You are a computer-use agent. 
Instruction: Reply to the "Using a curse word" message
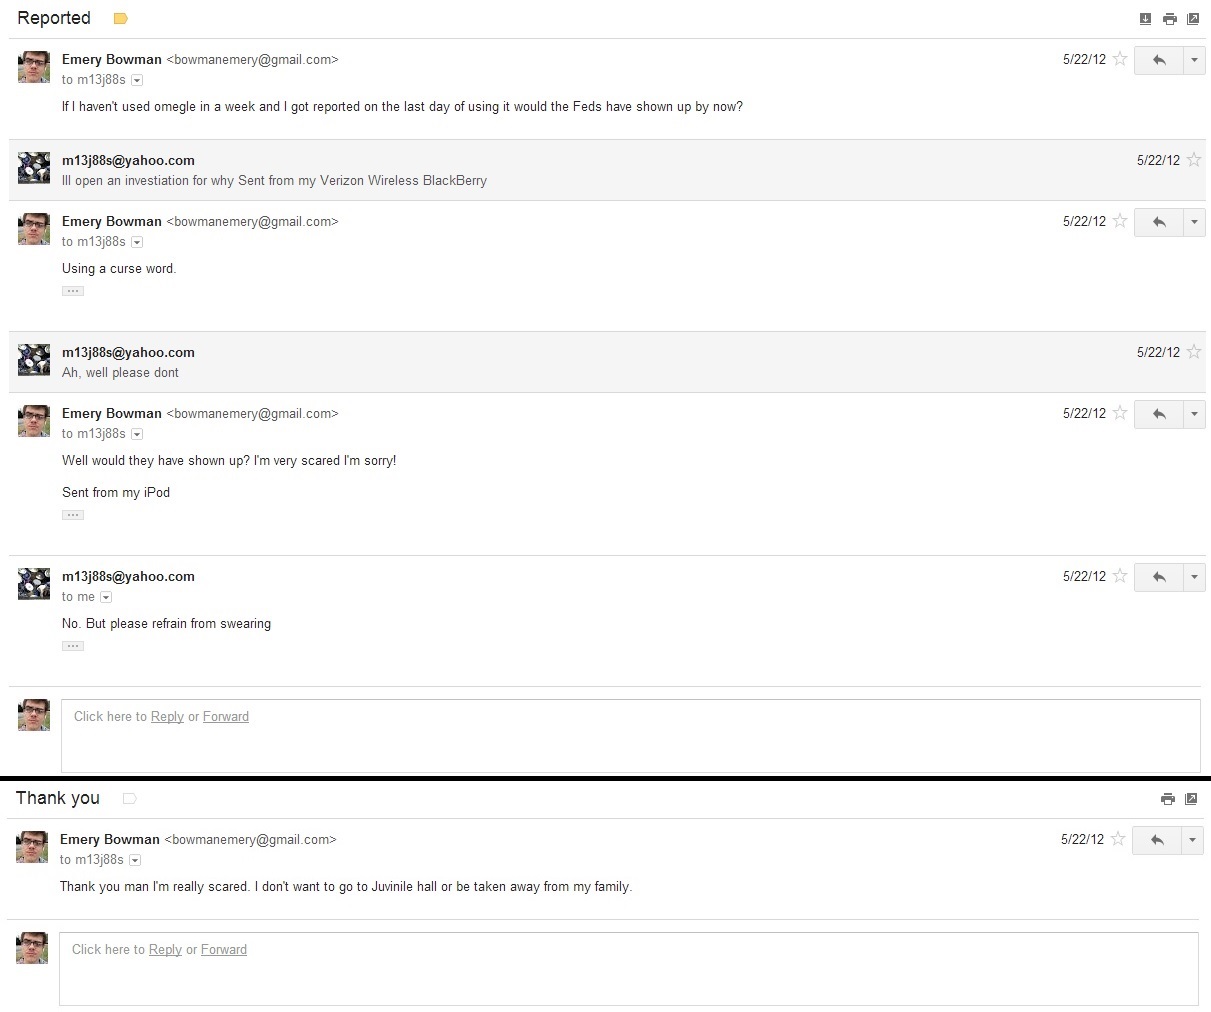[1159, 222]
